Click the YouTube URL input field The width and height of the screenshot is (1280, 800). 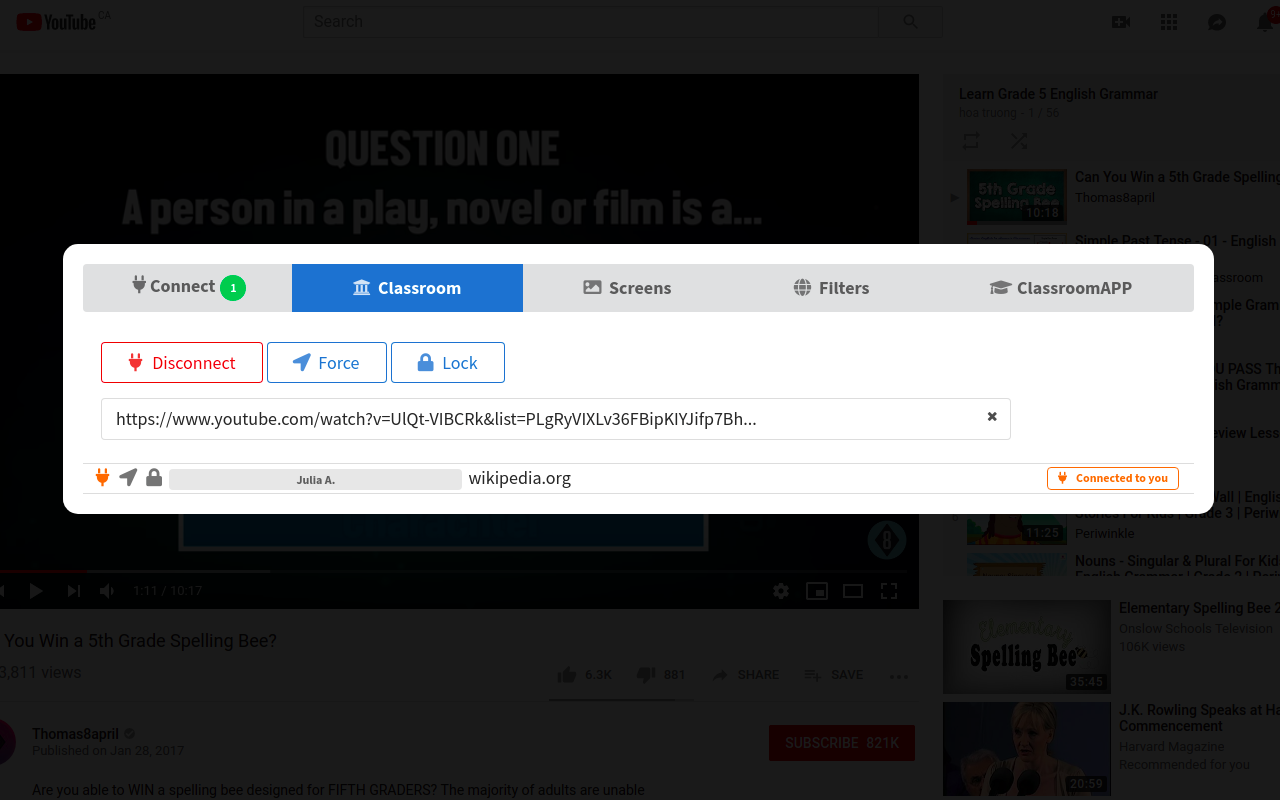(x=556, y=419)
